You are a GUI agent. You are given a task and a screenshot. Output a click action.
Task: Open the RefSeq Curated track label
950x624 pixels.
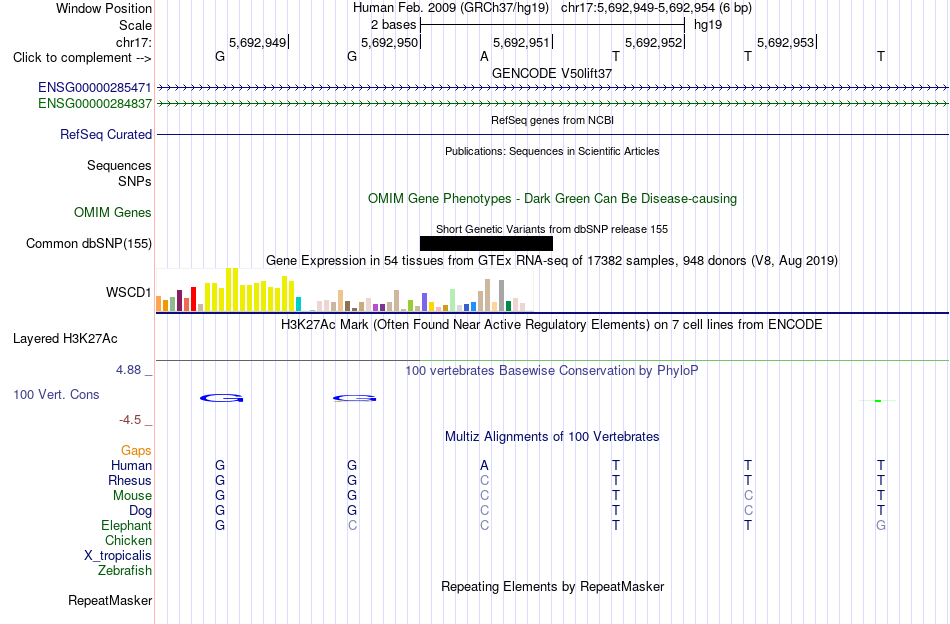106,134
